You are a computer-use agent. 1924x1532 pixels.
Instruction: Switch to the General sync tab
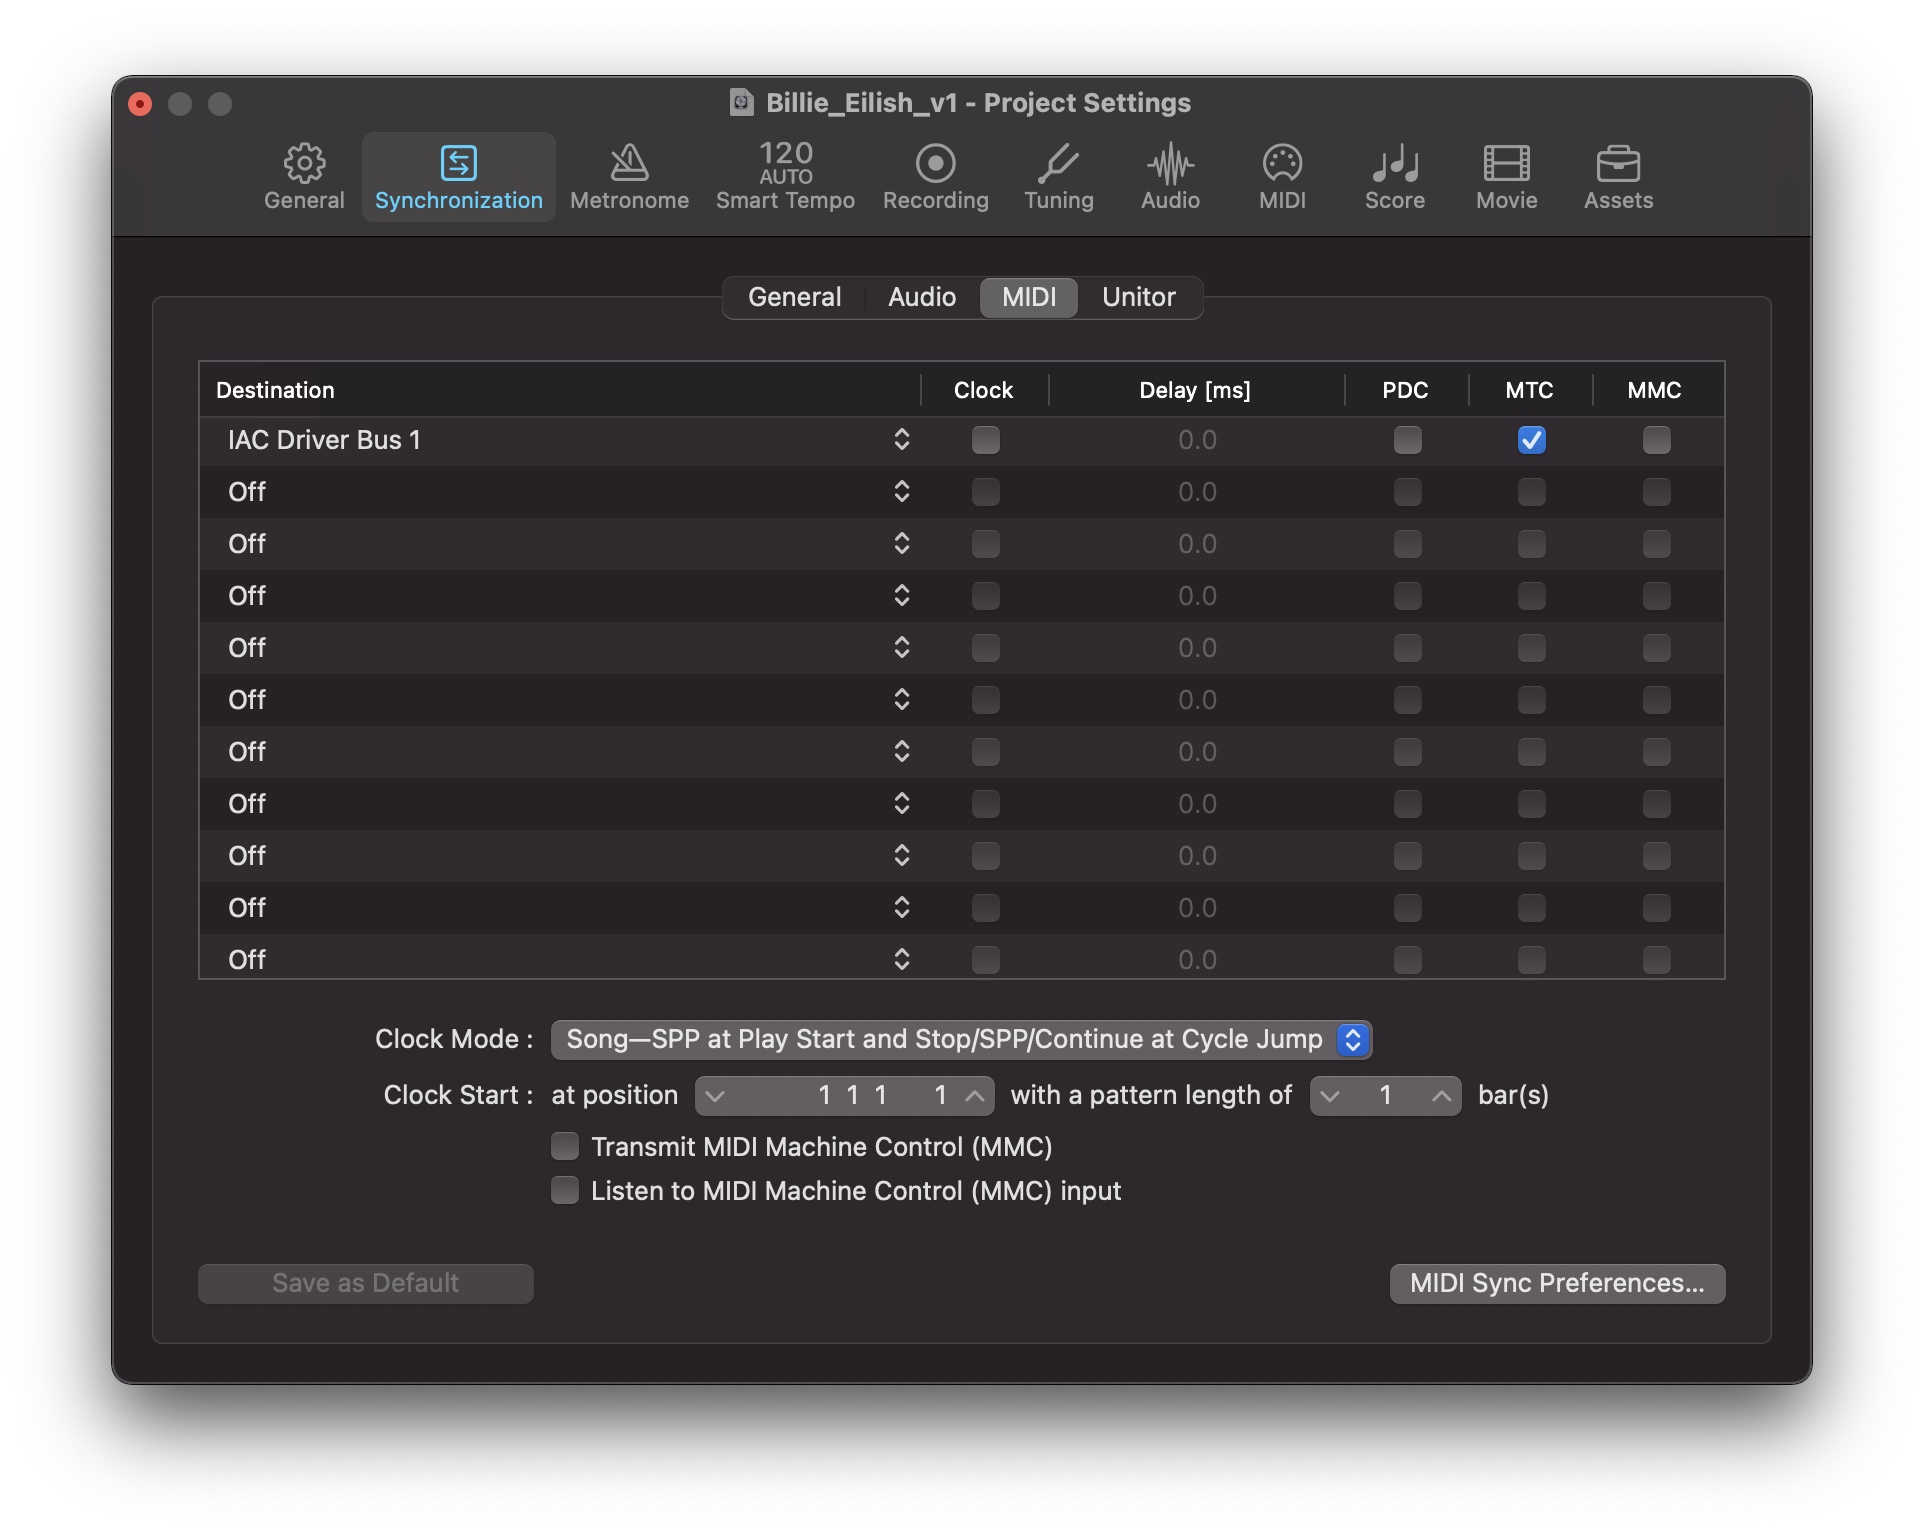pyautogui.click(x=794, y=297)
